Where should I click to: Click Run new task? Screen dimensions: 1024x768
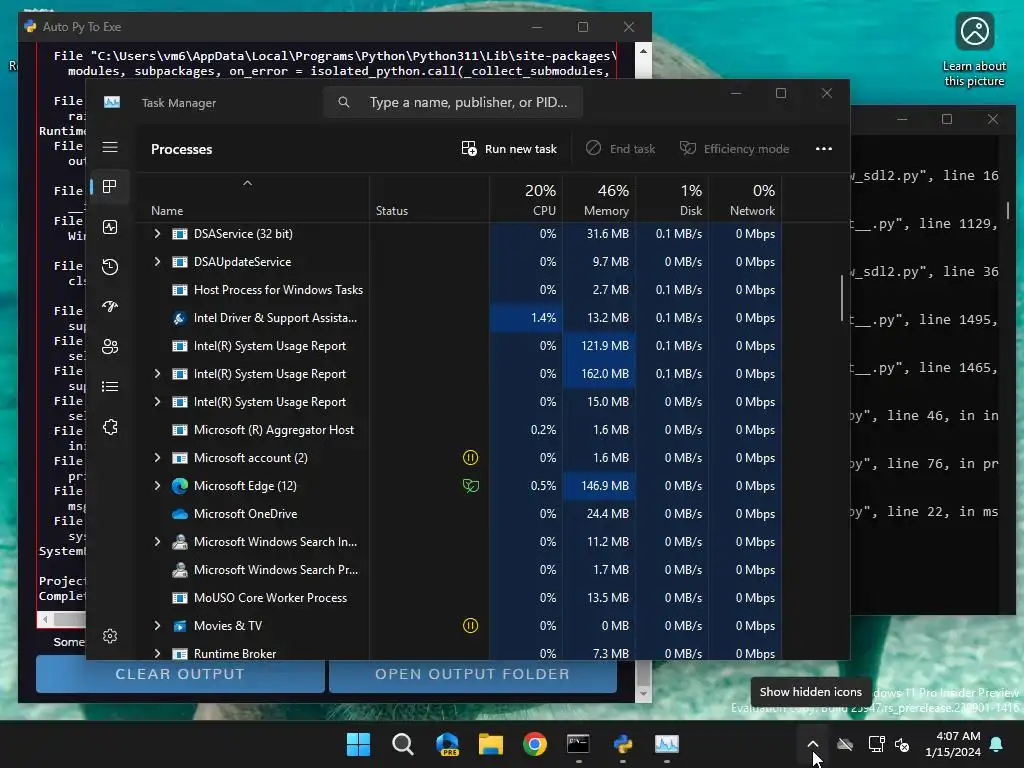(509, 149)
